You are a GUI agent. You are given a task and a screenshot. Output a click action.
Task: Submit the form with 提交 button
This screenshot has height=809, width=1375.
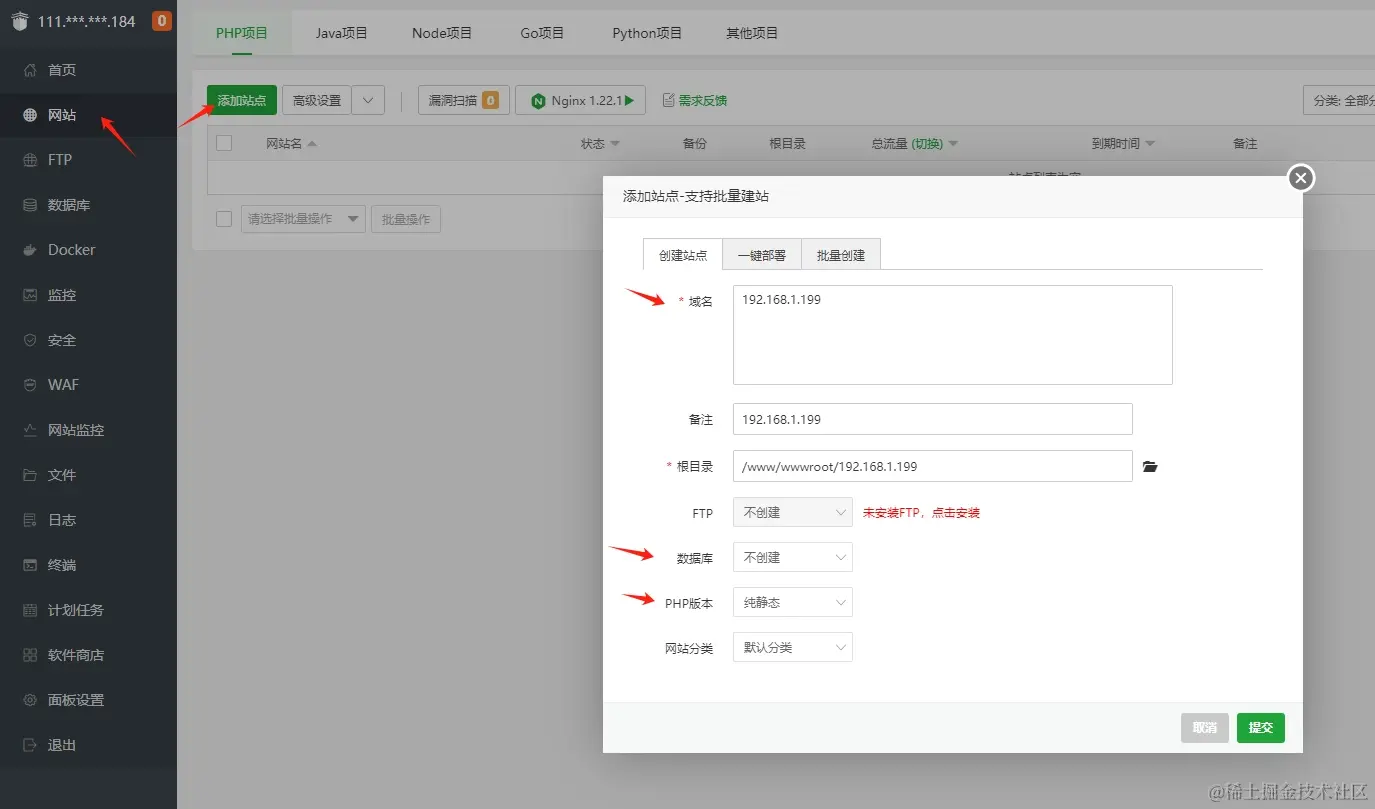click(1261, 727)
